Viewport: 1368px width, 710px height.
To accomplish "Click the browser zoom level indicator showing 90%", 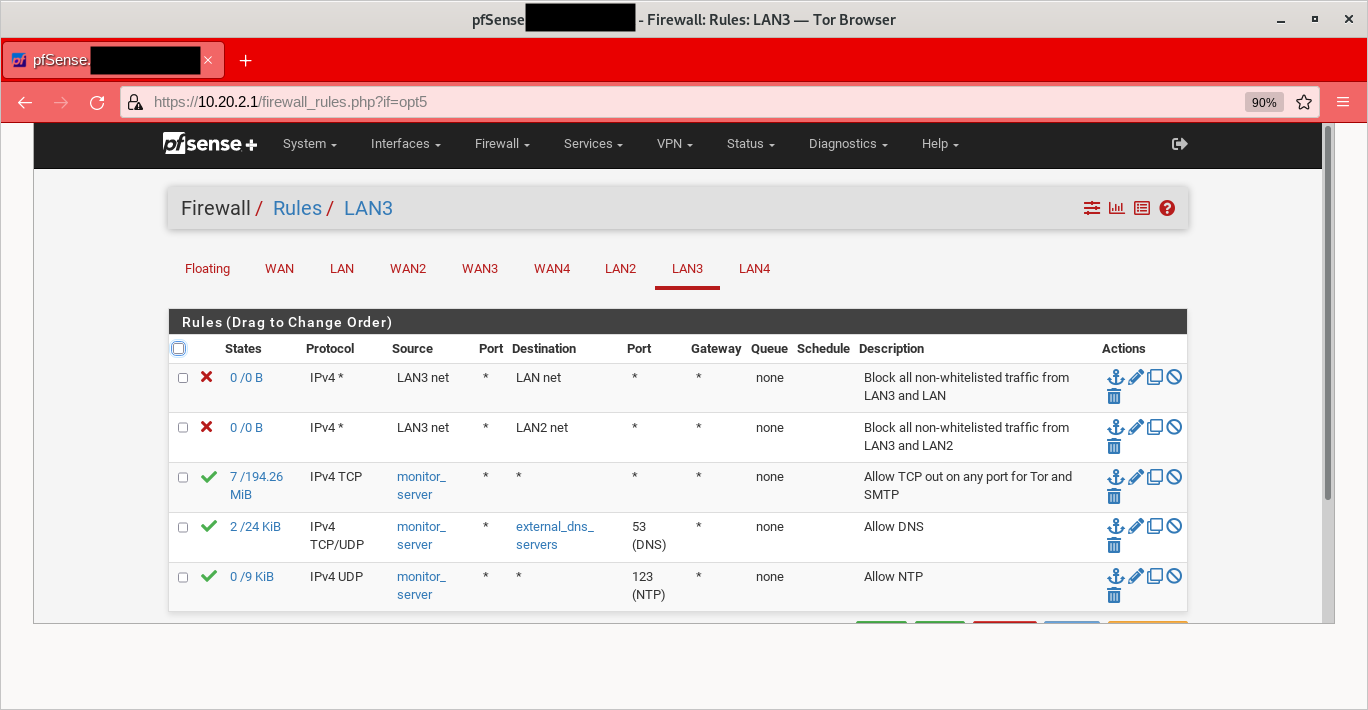I will click(x=1264, y=101).
